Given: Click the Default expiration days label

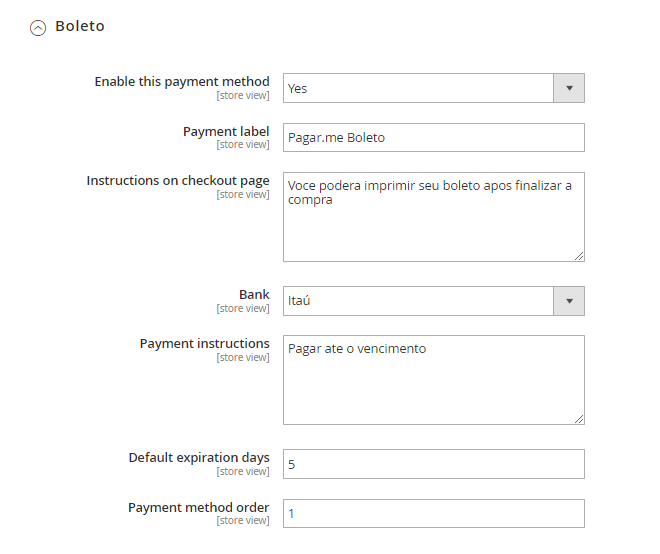Looking at the screenshot, I should tap(198, 458).
